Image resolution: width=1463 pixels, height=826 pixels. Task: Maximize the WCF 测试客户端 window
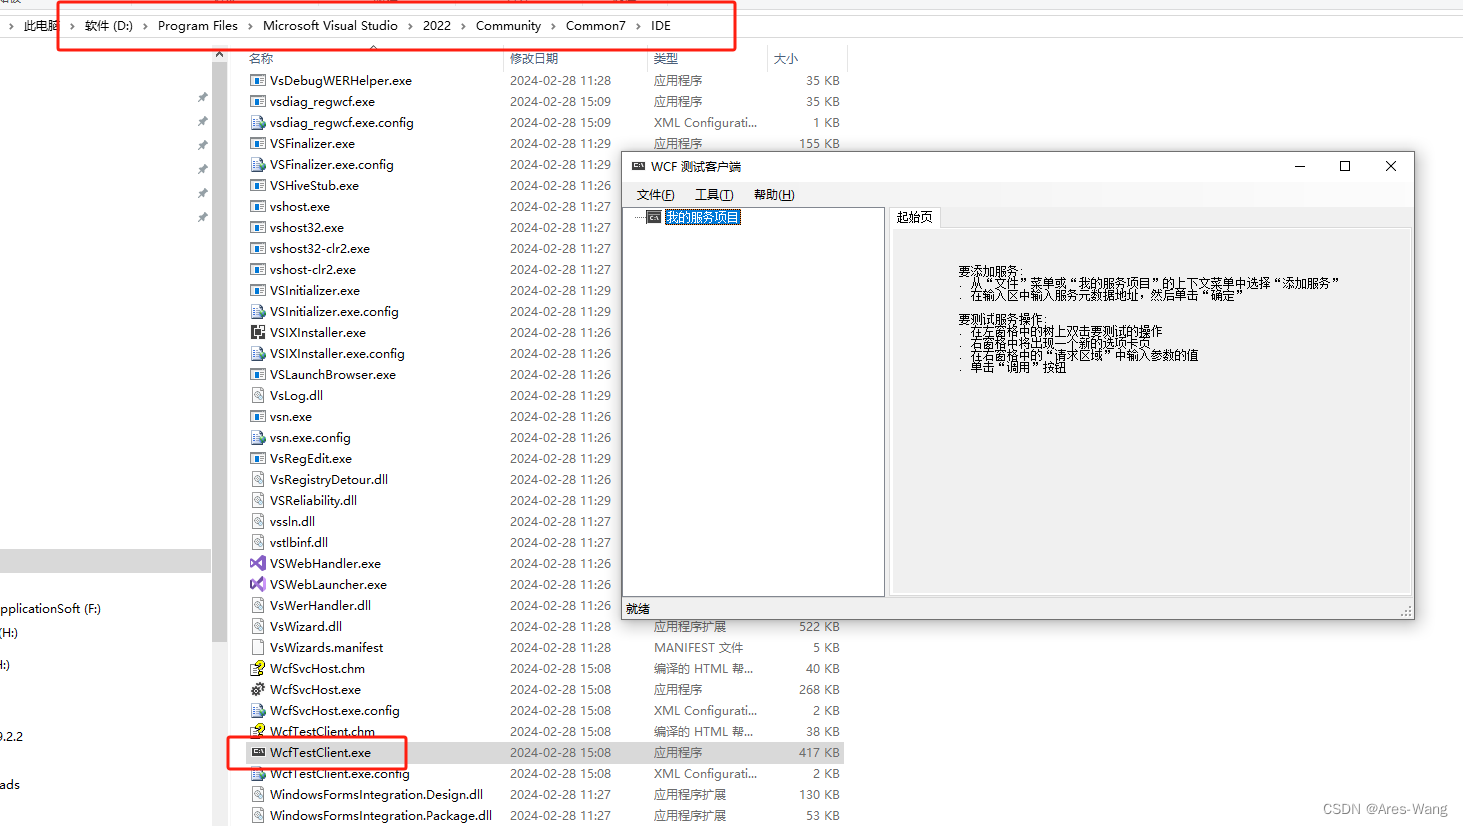tap(1345, 166)
